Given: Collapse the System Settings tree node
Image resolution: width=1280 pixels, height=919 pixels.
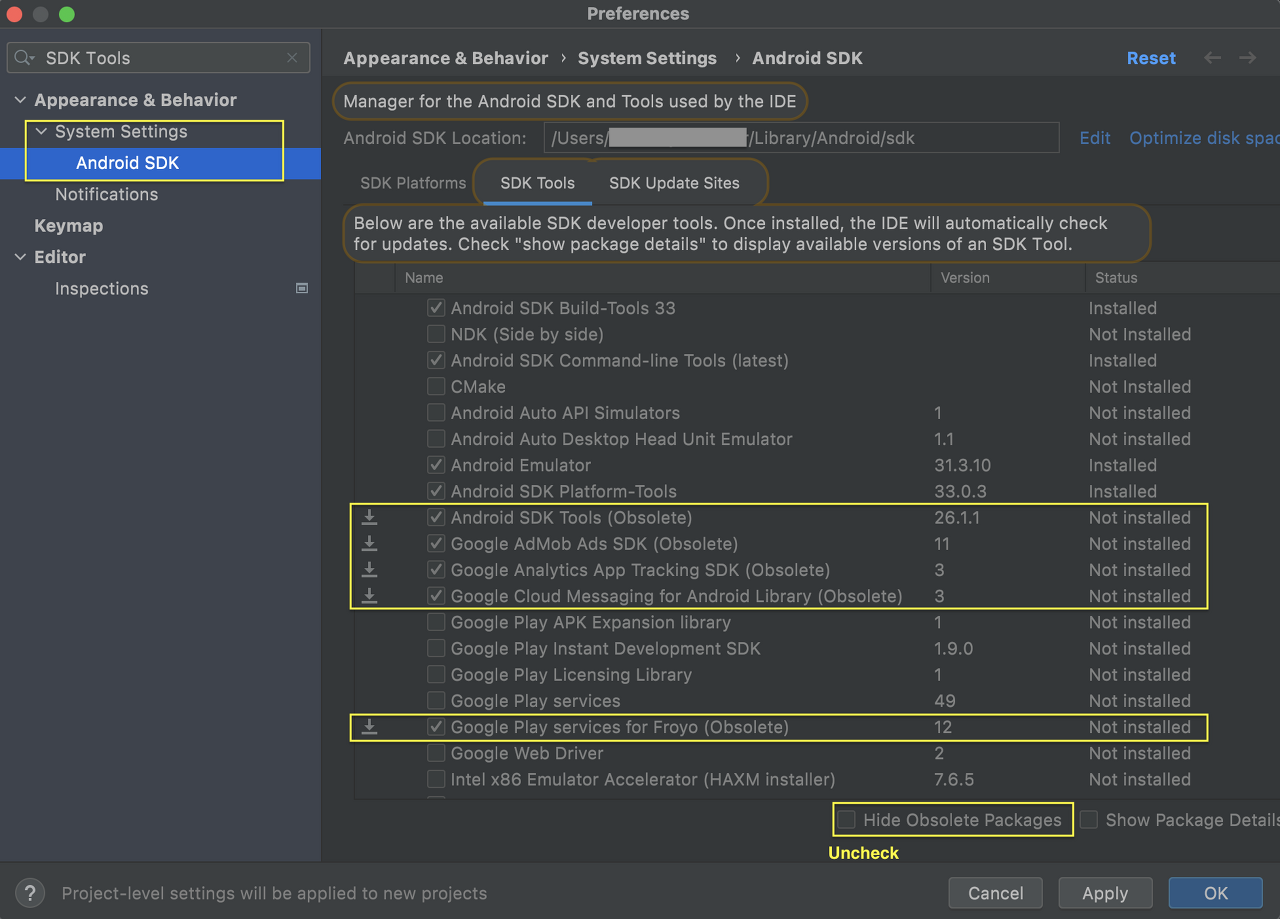Looking at the screenshot, I should coord(41,132).
